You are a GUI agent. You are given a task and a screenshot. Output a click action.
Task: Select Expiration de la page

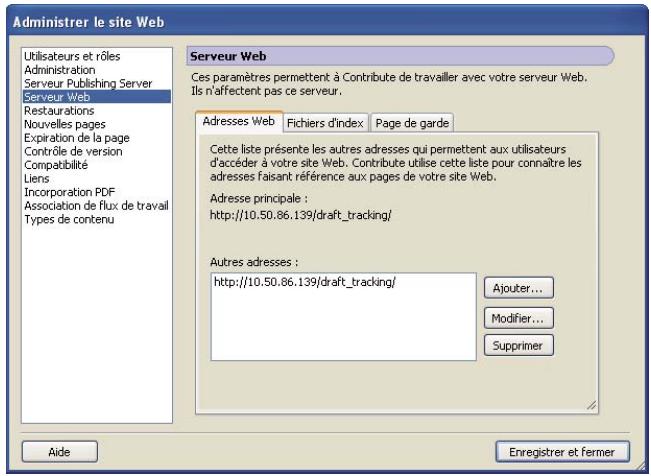click(x=97, y=138)
